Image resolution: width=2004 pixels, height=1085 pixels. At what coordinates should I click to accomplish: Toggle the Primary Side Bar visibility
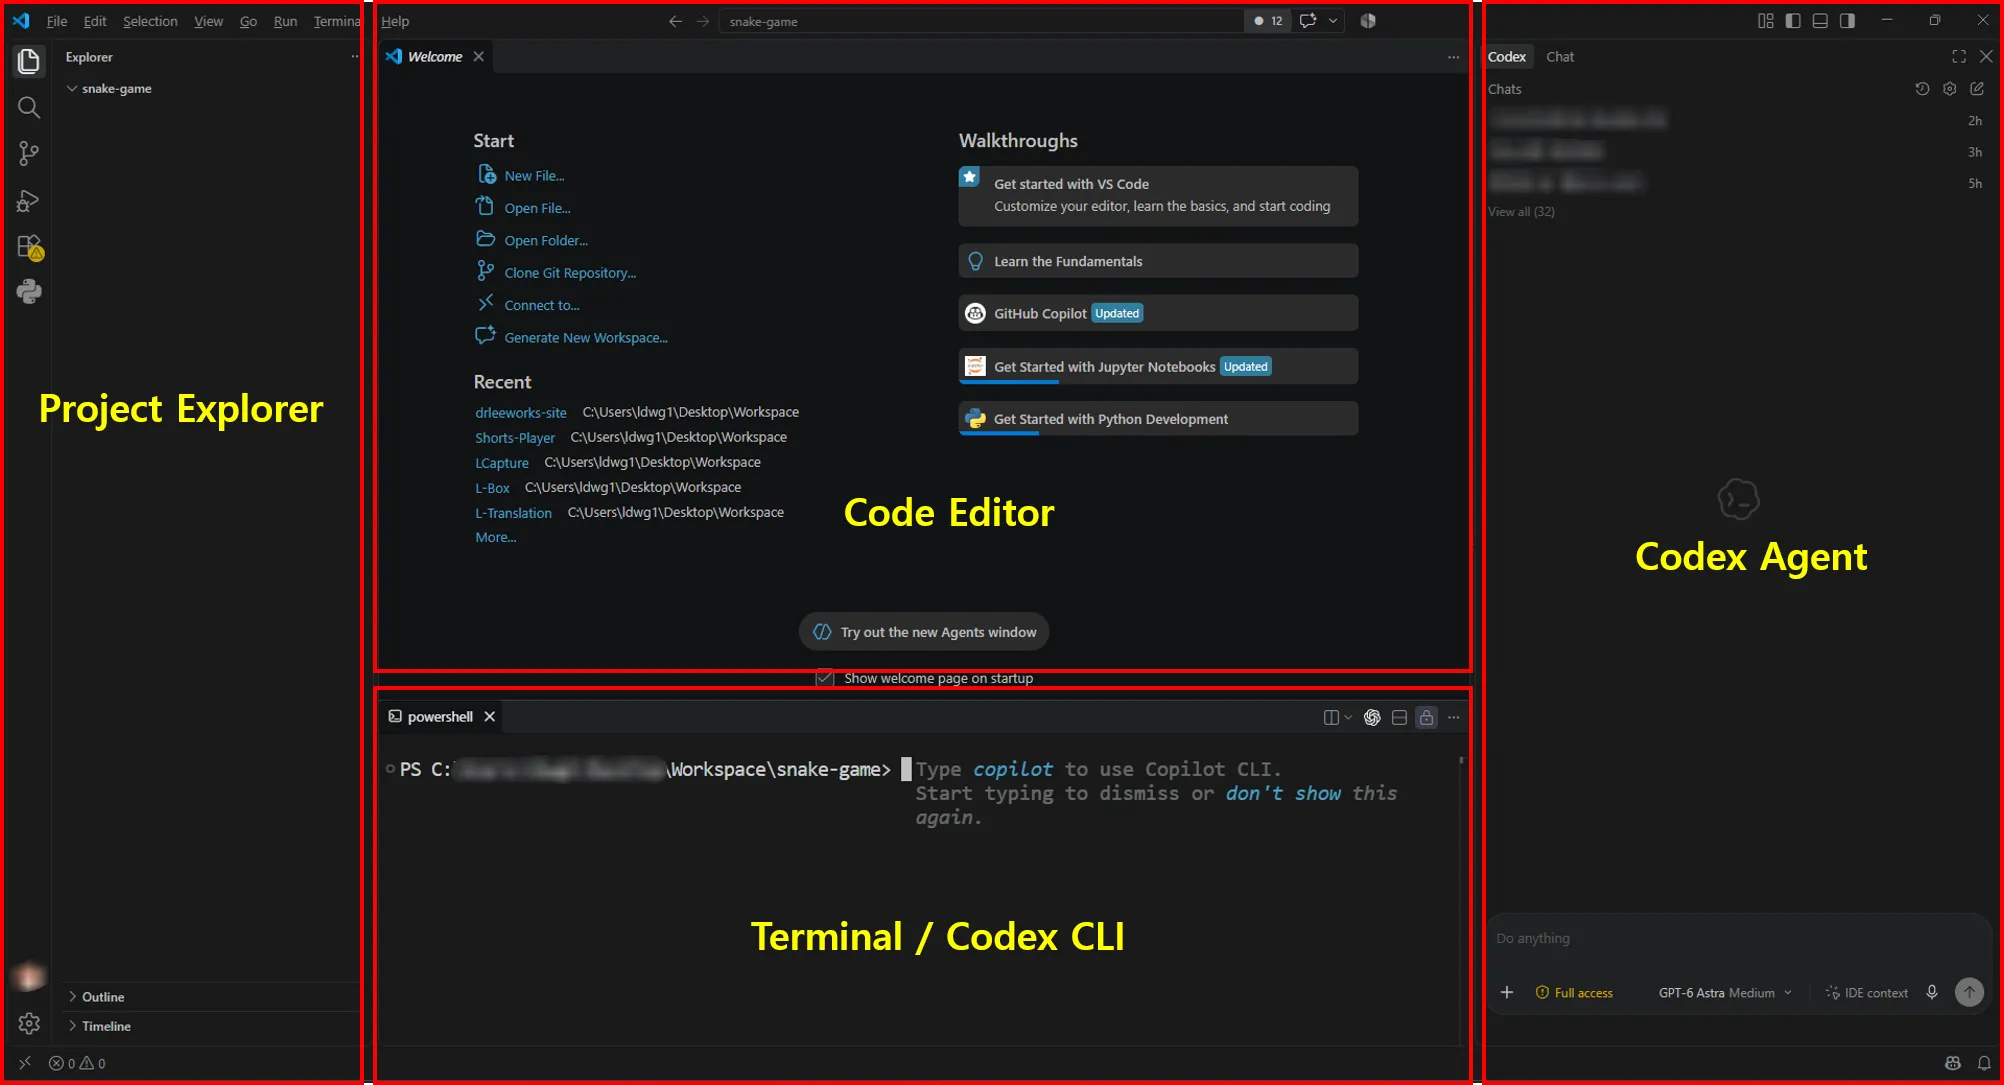(x=1793, y=21)
